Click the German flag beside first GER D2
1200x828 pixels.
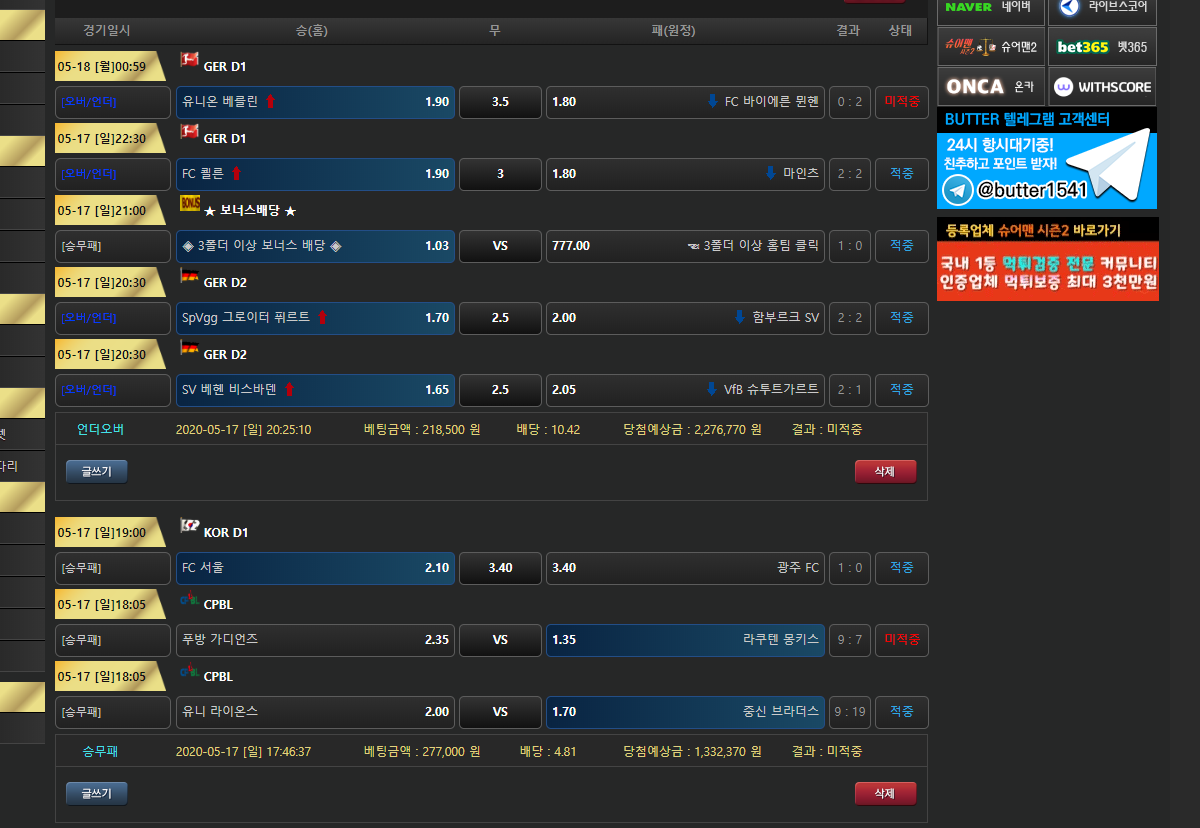189,276
